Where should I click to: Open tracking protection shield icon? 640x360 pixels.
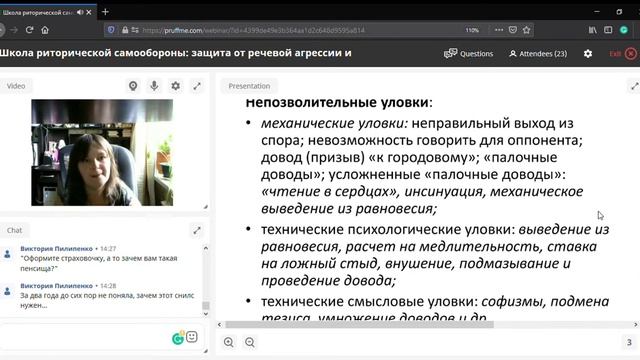pyautogui.click(x=111, y=30)
